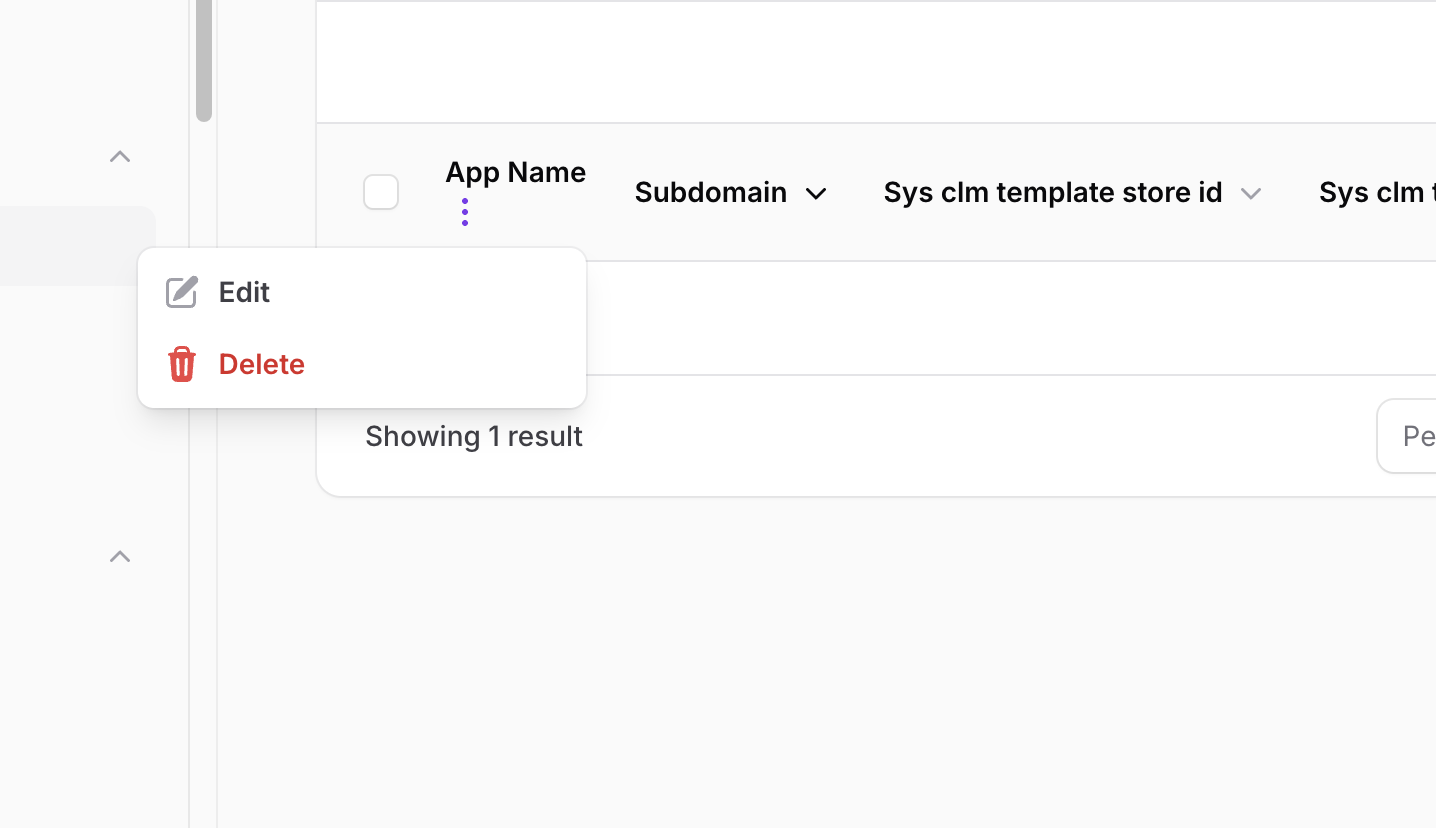Click the chevron next to Subdomain
This screenshot has height=828, width=1436.
tap(816, 193)
